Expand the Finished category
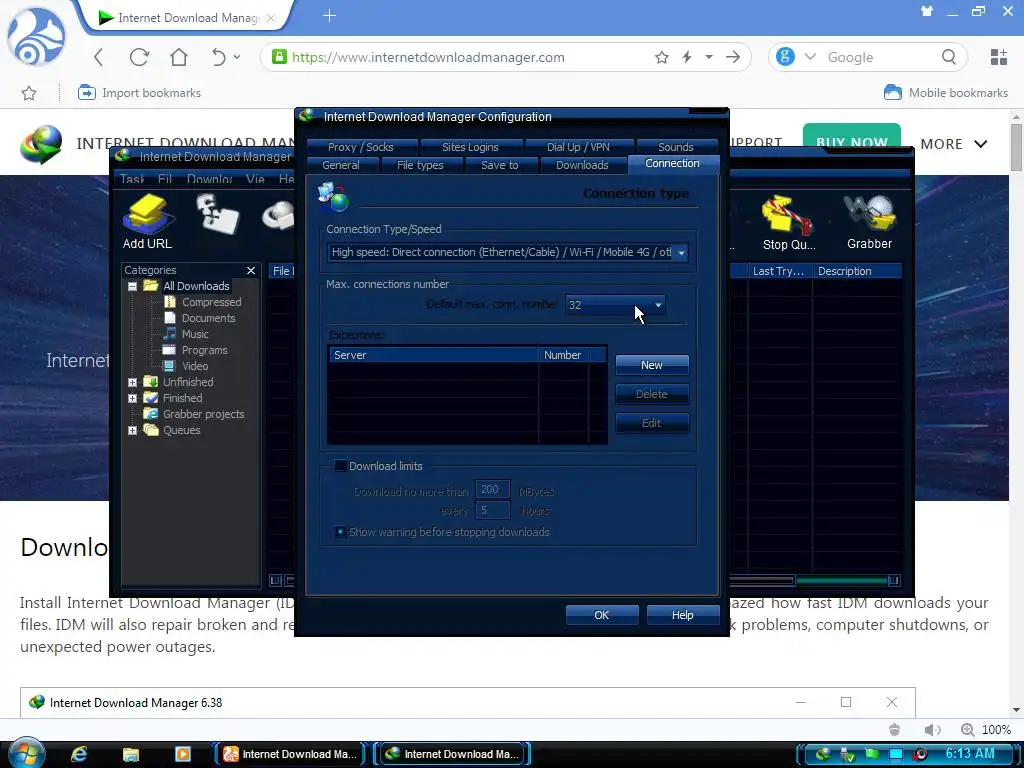This screenshot has height=768, width=1024. (133, 398)
